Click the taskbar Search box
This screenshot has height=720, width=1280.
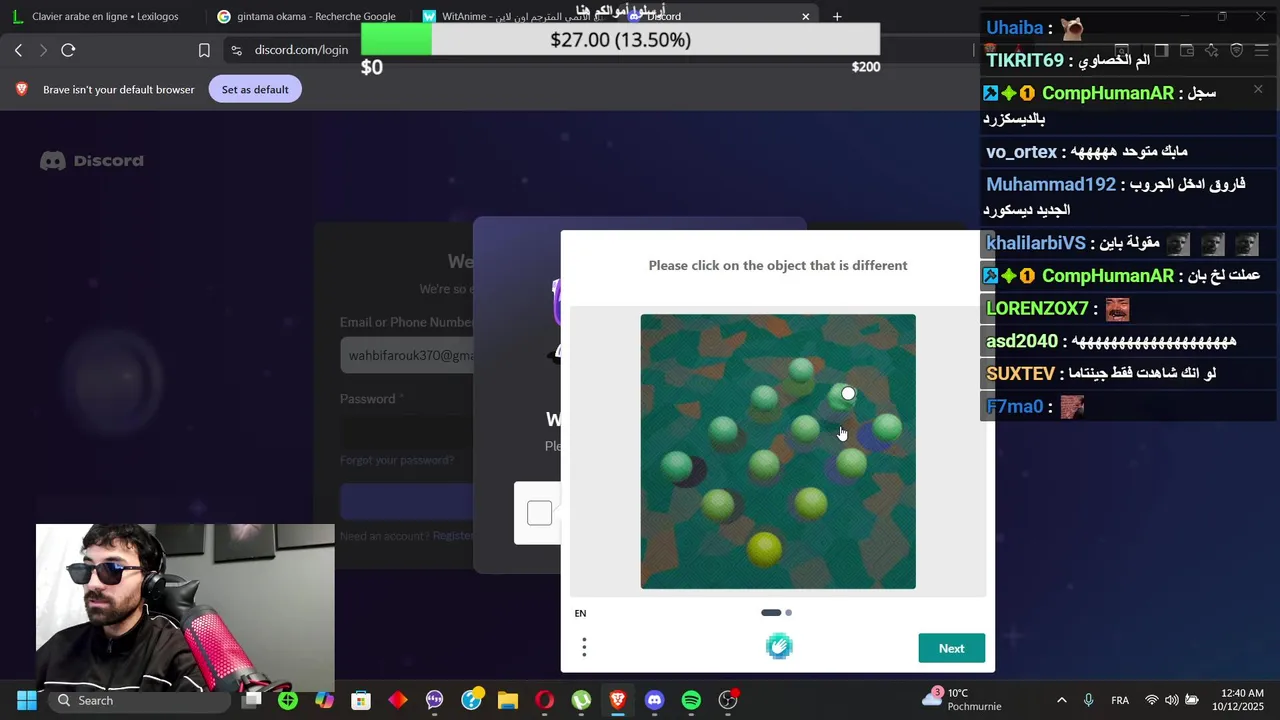pyautogui.click(x=140, y=700)
